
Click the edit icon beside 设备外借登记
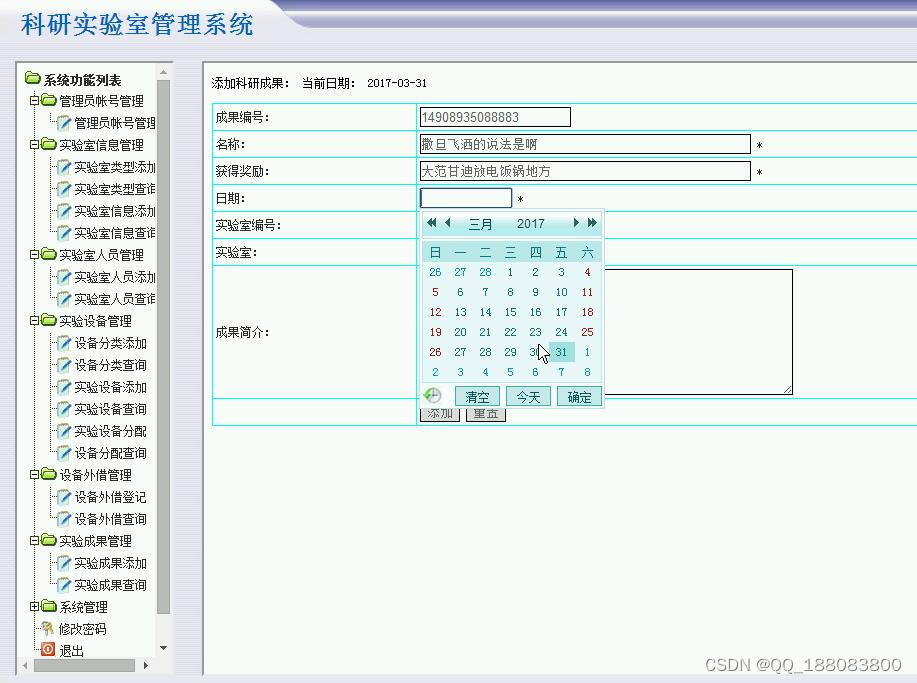tap(62, 497)
